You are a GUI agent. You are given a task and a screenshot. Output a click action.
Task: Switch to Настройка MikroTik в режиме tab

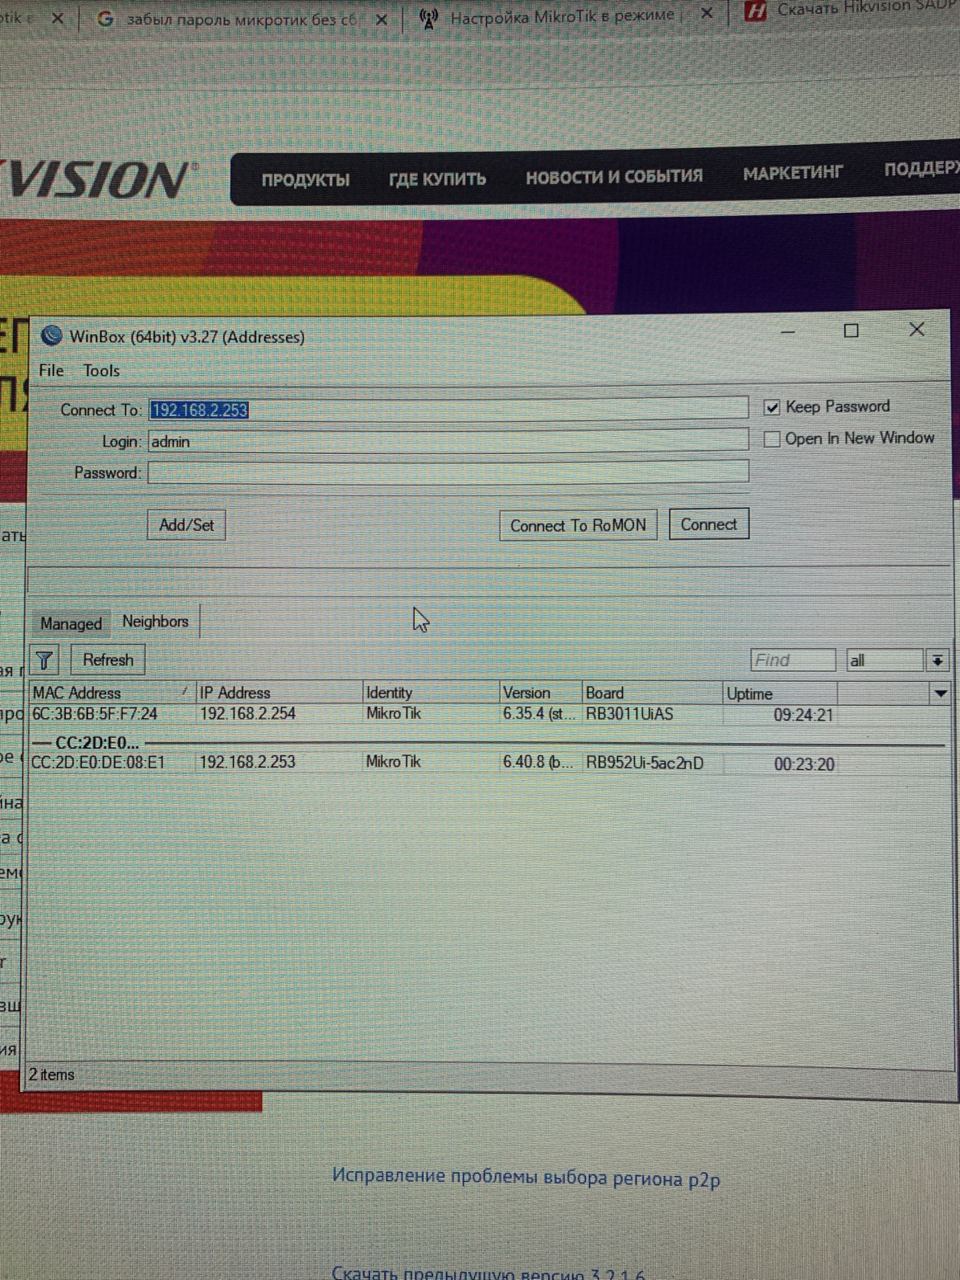pyautogui.click(x=566, y=16)
